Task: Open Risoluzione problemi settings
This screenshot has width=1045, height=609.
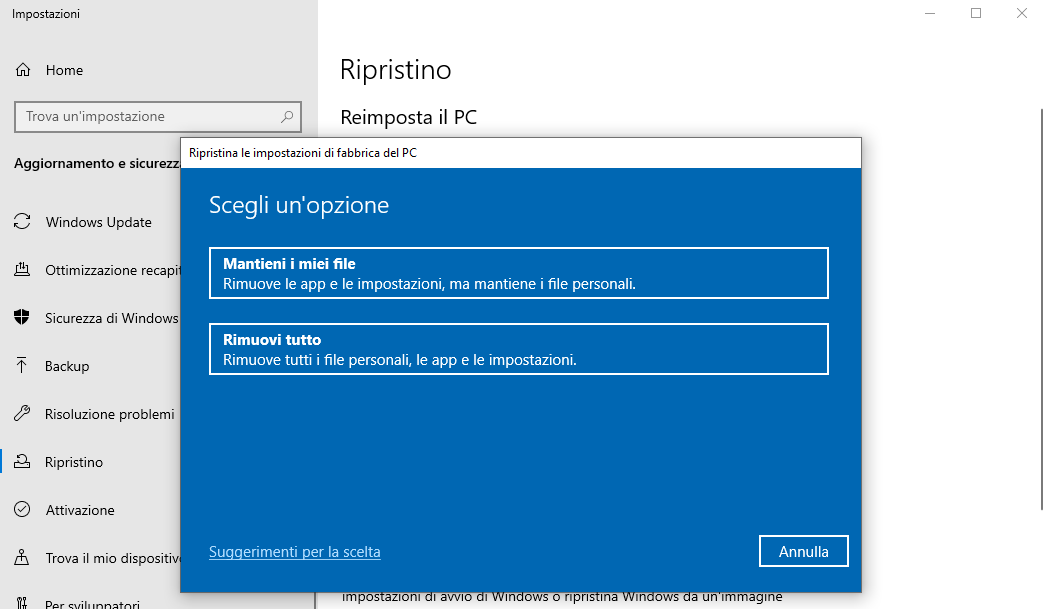Action: (110, 413)
